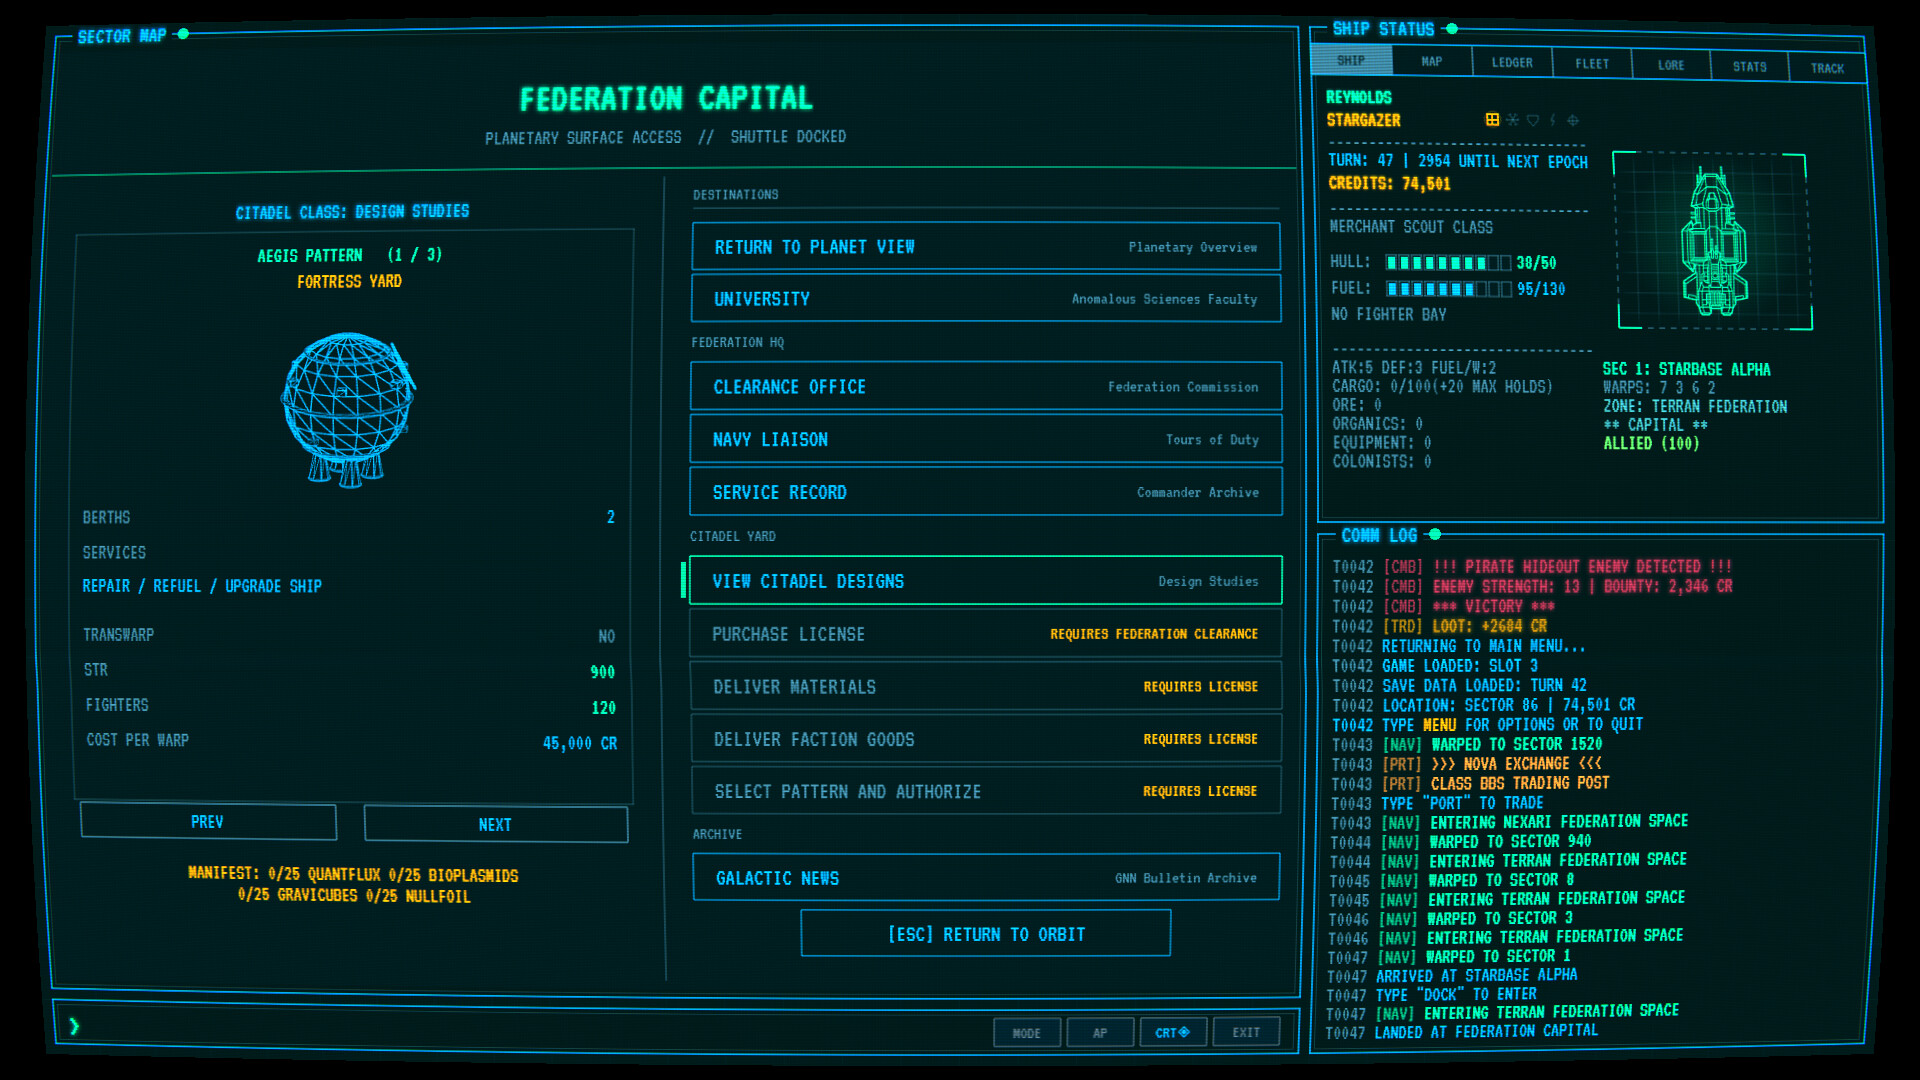
Task: Click the command prompt chevron icon
Action: pyautogui.click(x=74, y=1026)
